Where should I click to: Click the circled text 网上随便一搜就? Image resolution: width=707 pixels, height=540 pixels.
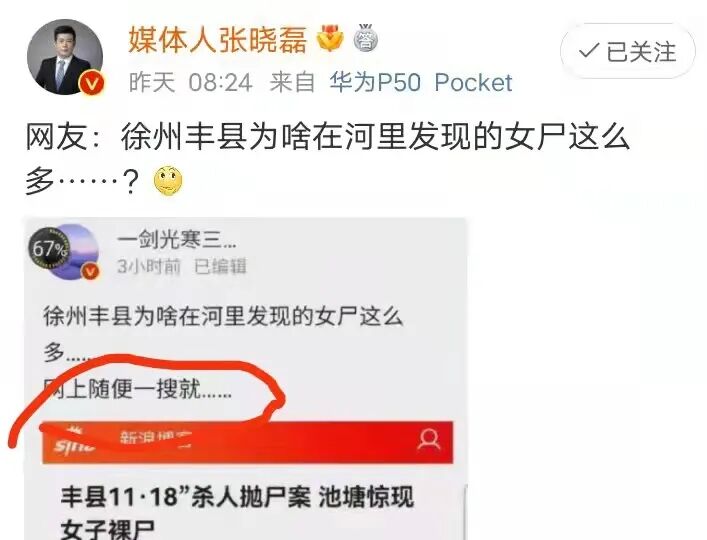(x=138, y=389)
